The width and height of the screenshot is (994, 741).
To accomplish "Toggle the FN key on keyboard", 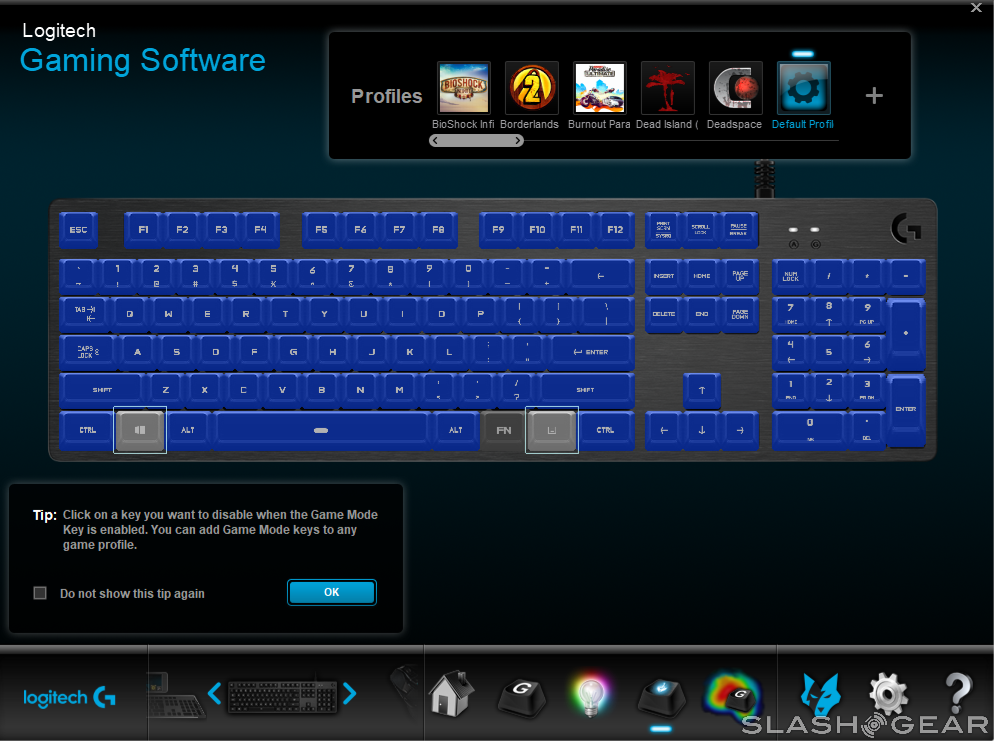I will pos(503,430).
